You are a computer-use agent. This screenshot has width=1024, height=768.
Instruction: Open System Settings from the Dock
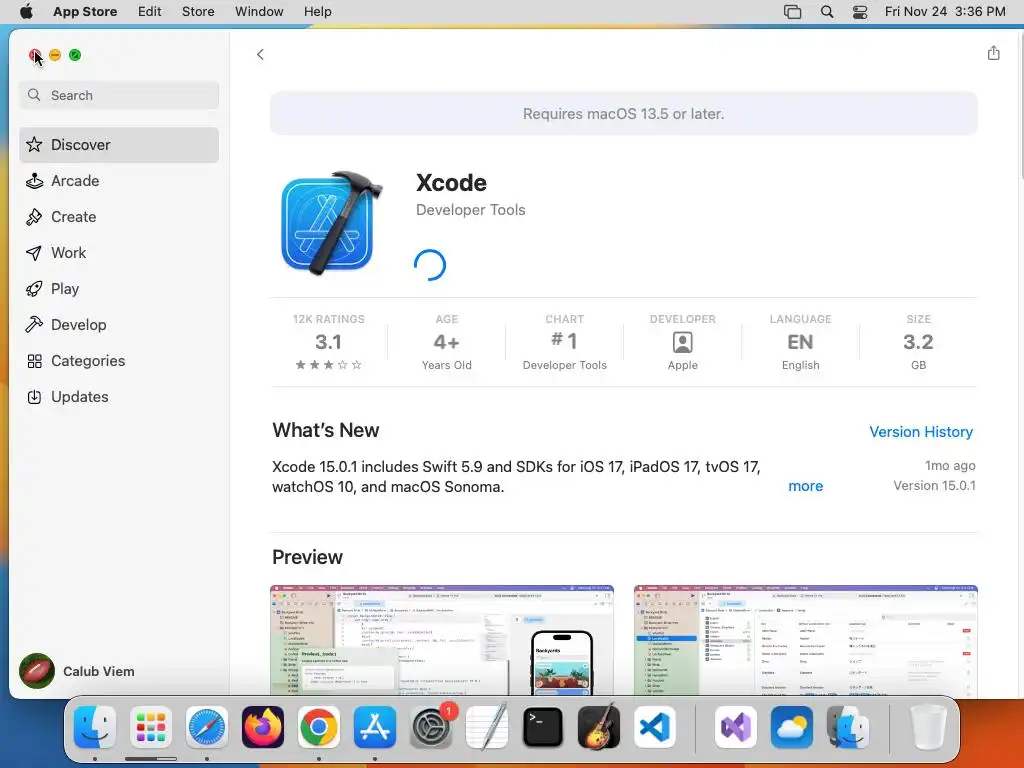431,727
